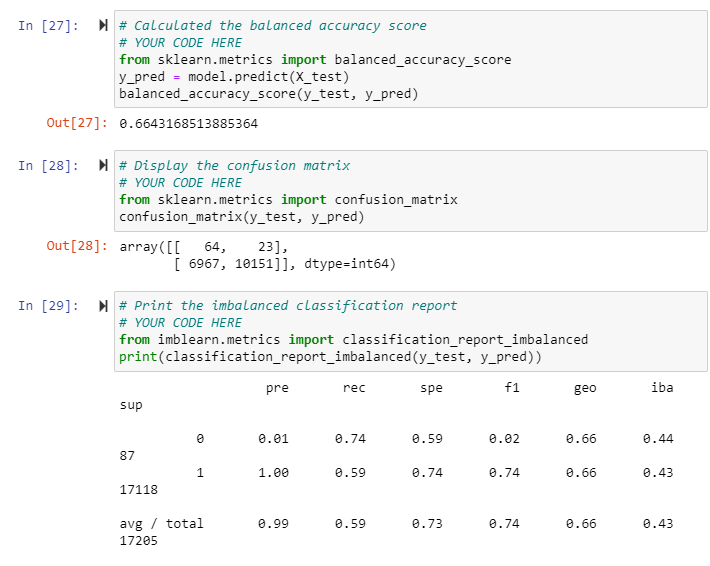Click the 'geo' column header
The height and width of the screenshot is (566, 710).
point(585,389)
